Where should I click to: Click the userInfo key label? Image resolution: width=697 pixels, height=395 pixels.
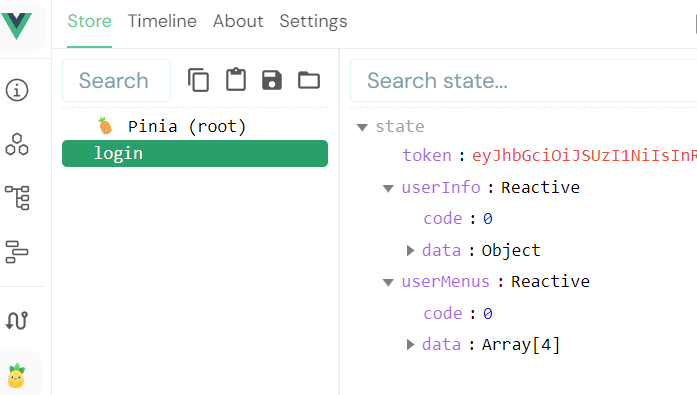441,188
